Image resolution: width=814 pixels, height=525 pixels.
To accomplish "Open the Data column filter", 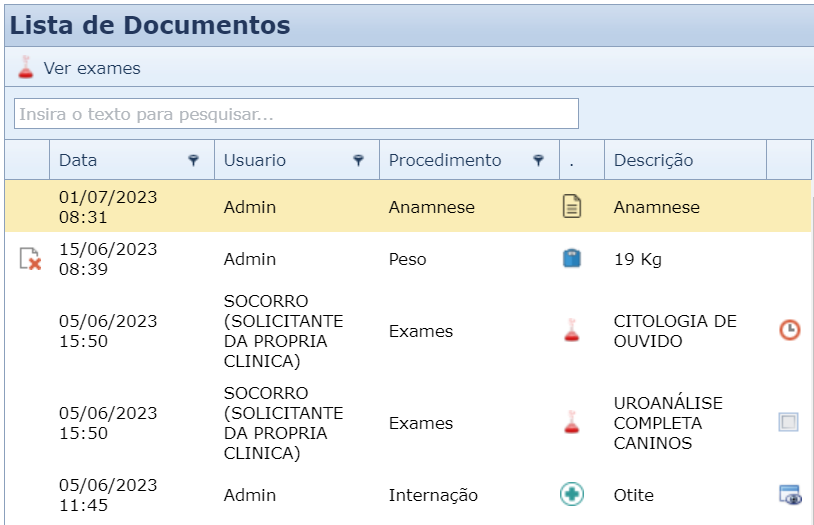I will tap(193, 160).
